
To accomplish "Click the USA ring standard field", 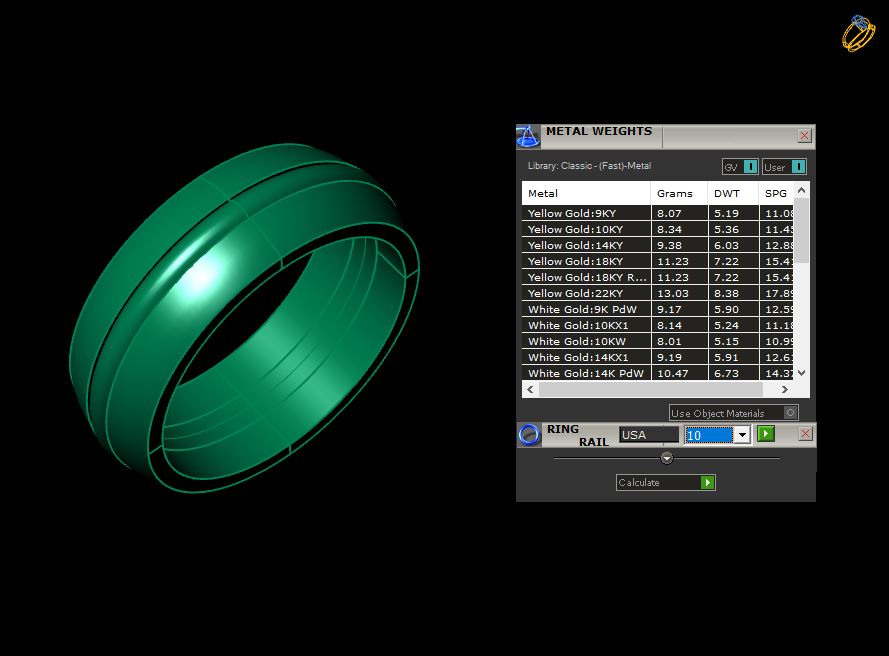I will [649, 435].
